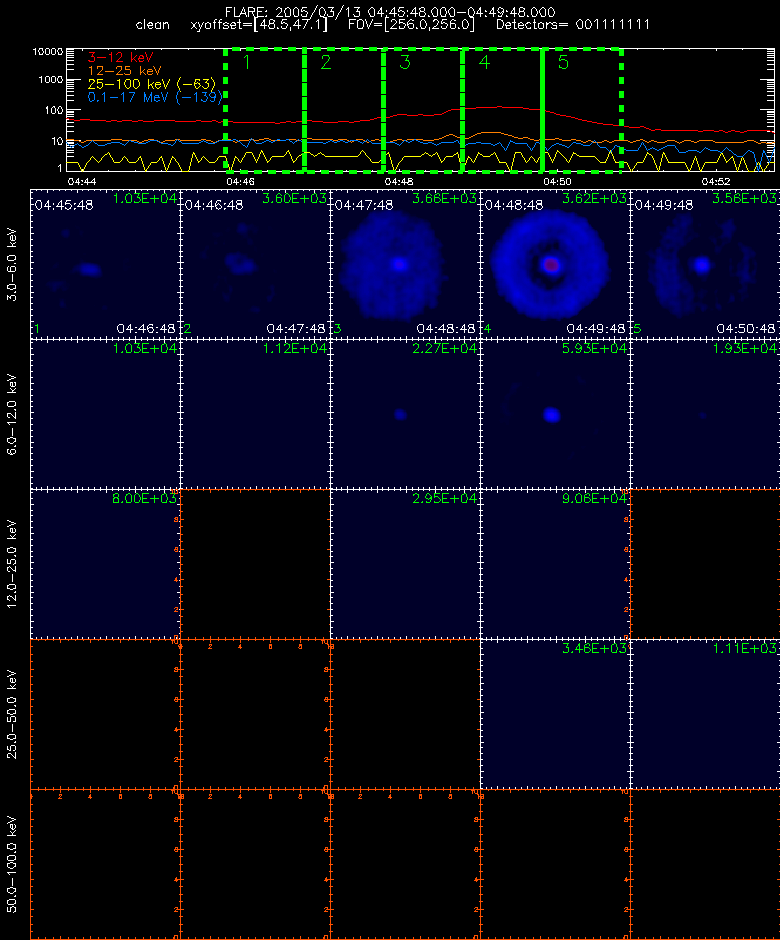Click the 3.60E+03 peak value
This screenshot has height=940, width=780.
pos(294,198)
